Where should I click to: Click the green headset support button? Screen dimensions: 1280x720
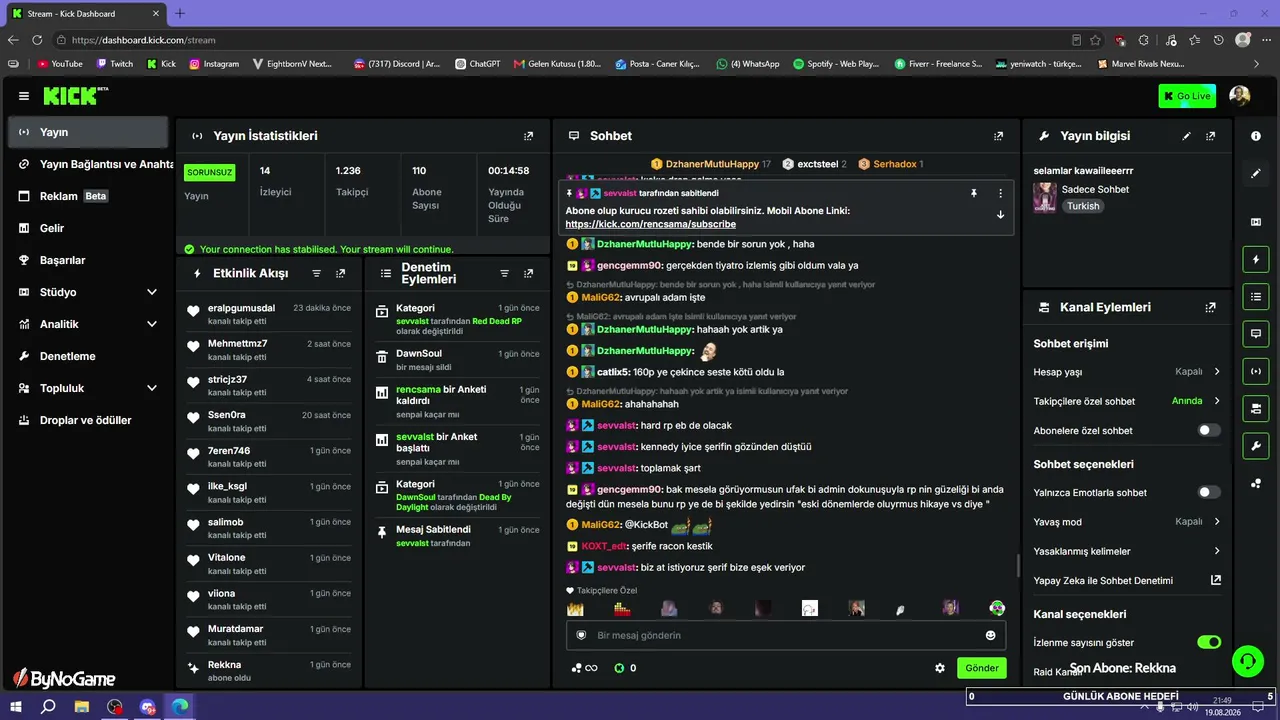[x=1247, y=661]
